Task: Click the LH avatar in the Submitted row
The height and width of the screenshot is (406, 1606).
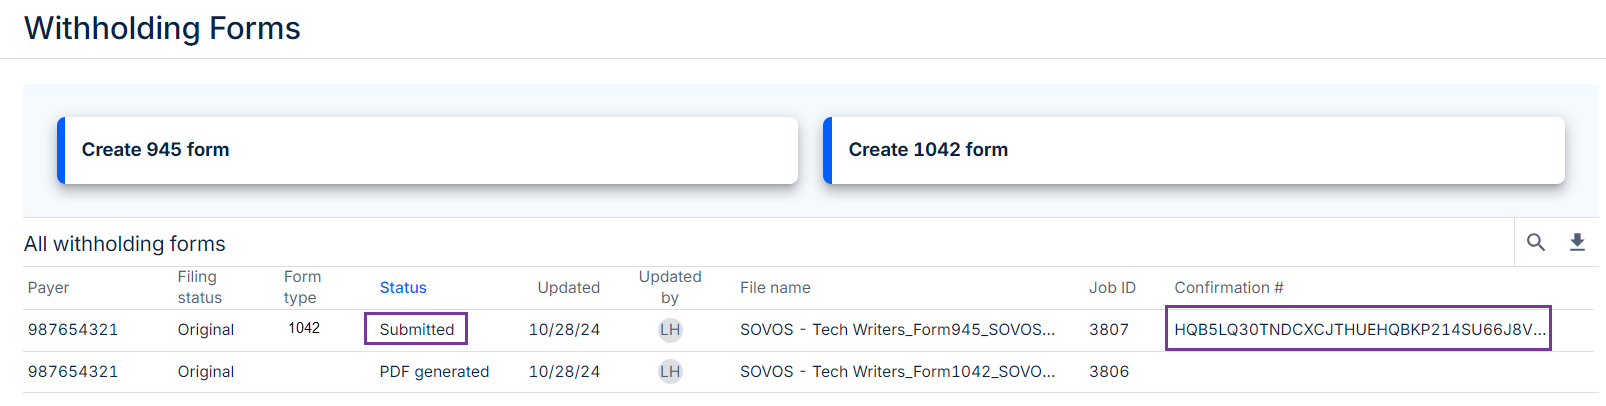Action: (x=670, y=330)
